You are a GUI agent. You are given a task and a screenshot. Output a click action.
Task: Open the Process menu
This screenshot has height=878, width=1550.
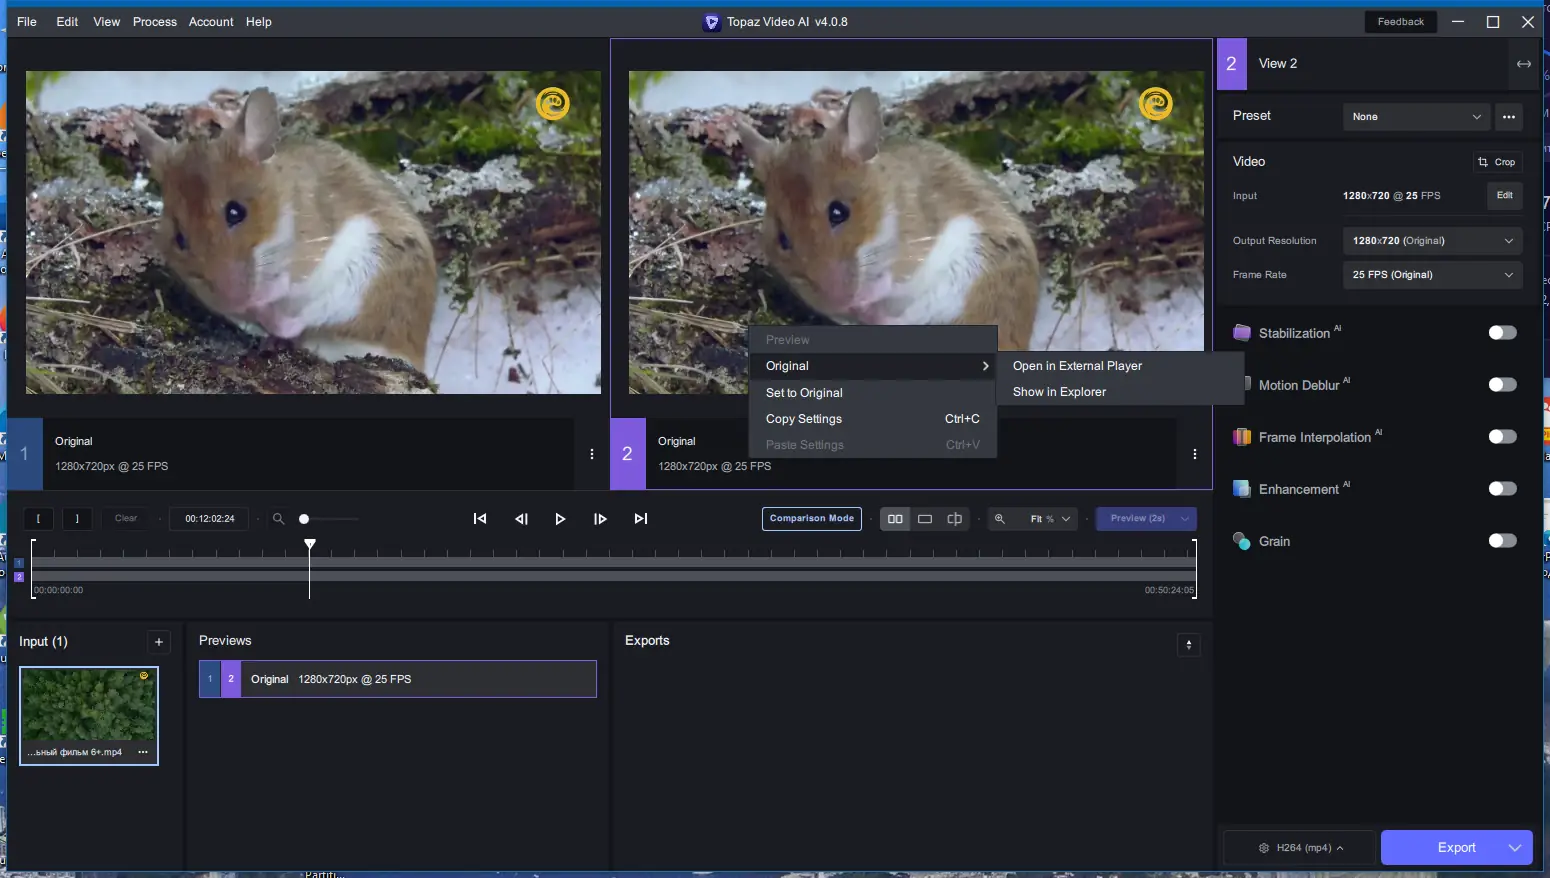[x=154, y=22]
